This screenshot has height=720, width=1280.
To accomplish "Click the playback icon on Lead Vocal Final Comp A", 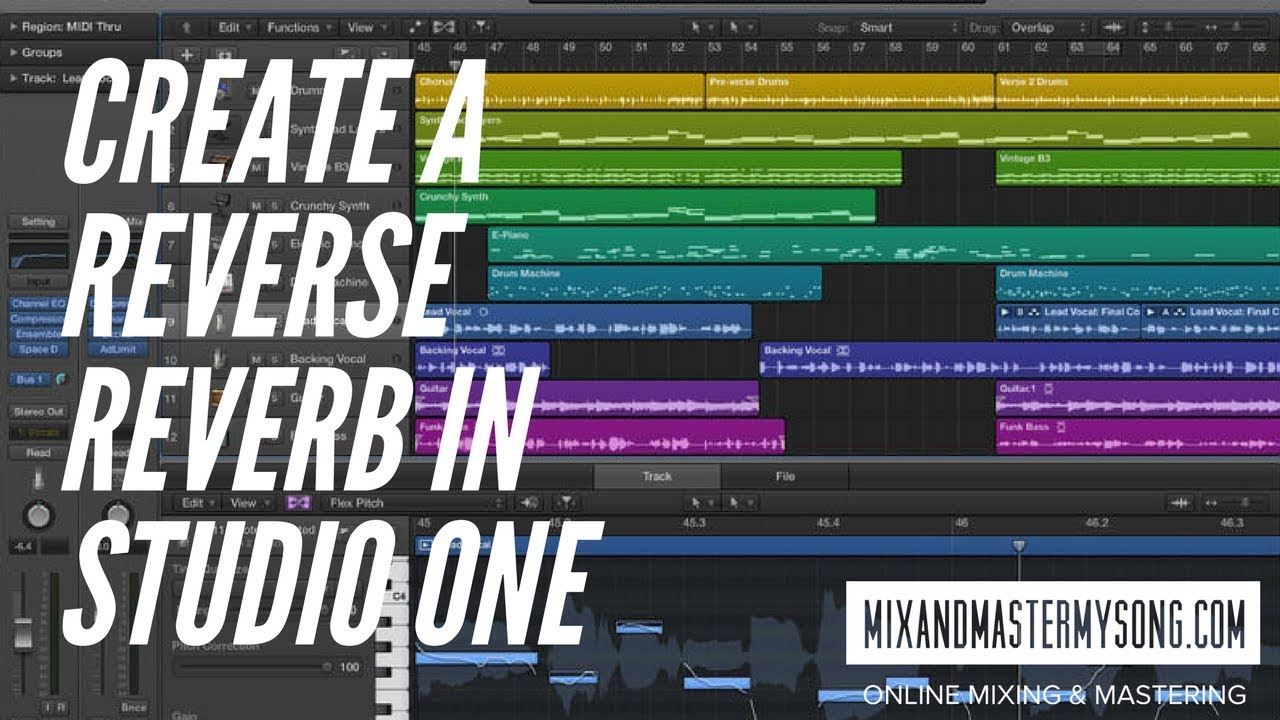I will pyautogui.click(x=1151, y=312).
